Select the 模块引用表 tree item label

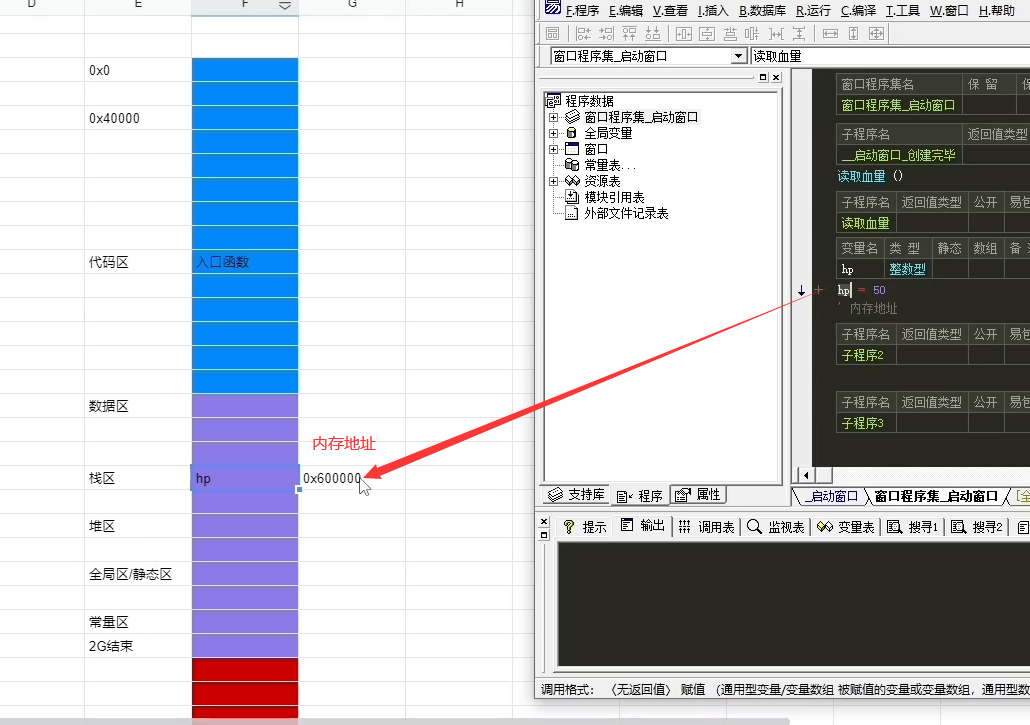(x=614, y=198)
